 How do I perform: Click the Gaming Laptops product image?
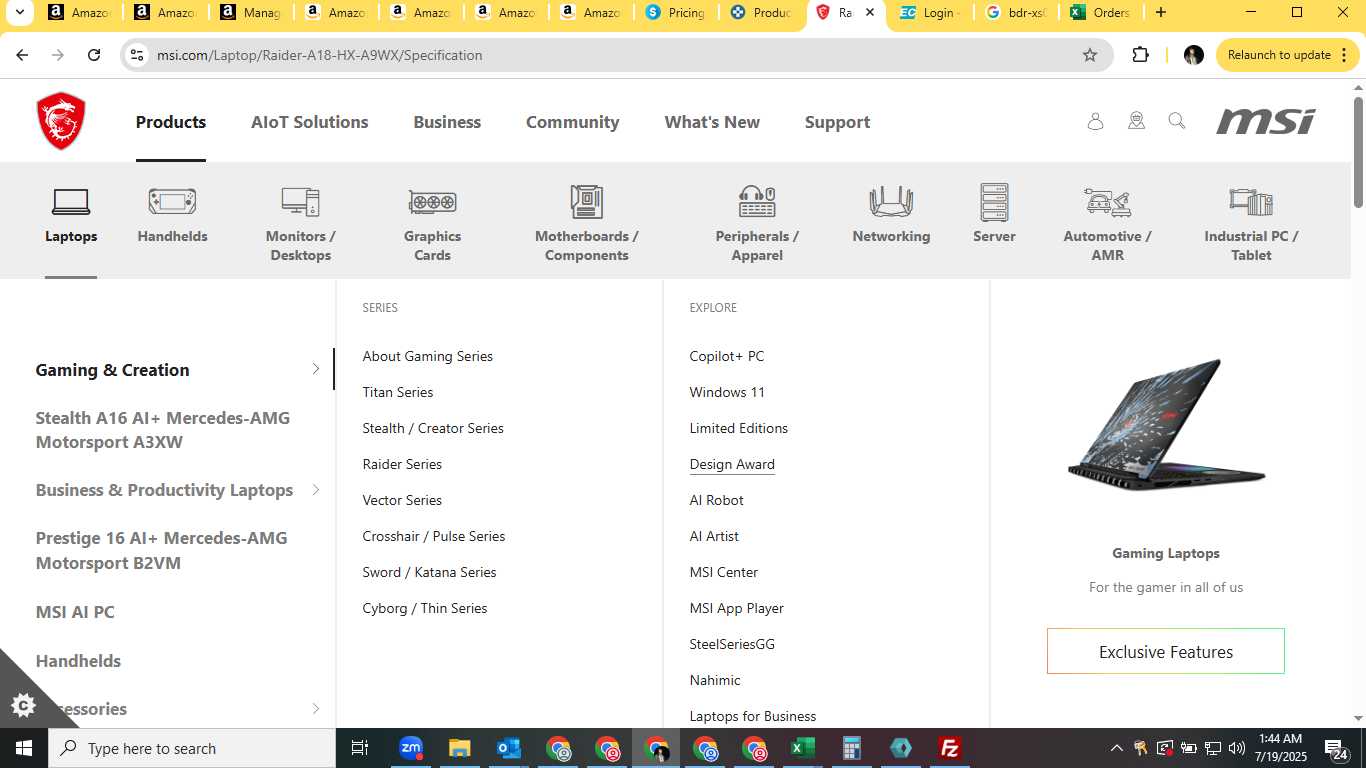click(x=1166, y=425)
